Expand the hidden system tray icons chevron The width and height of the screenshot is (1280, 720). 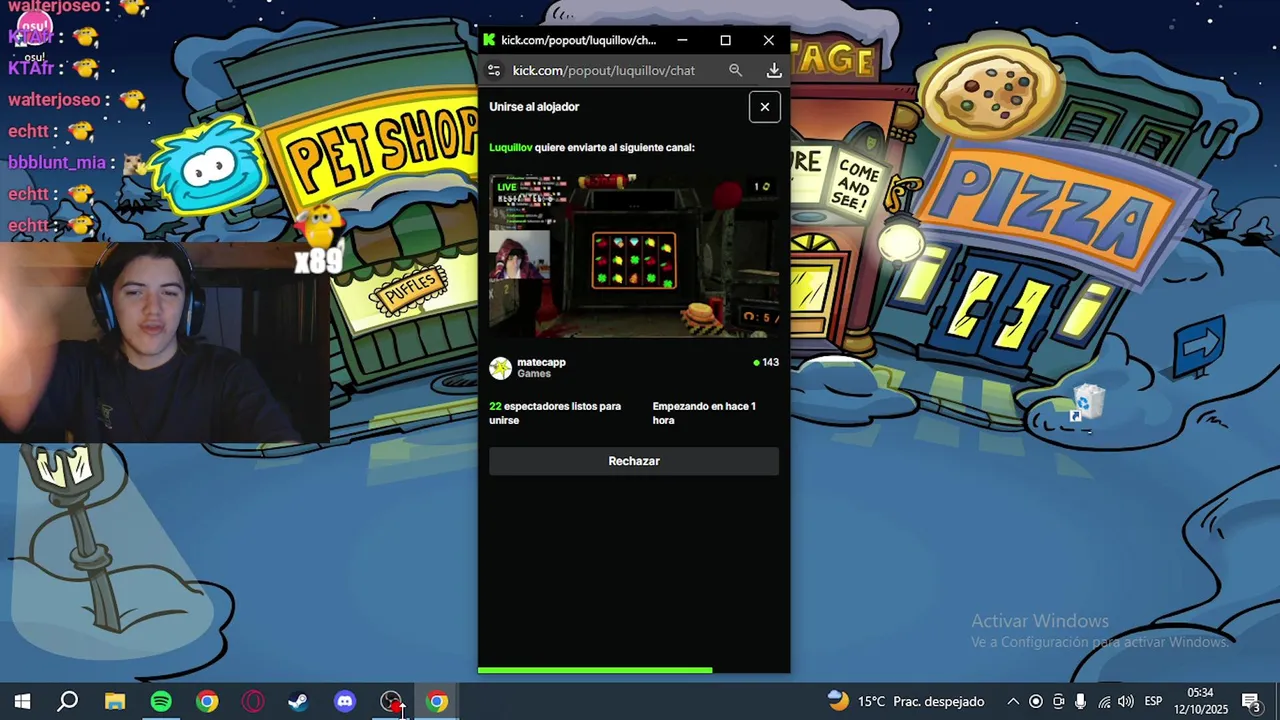(x=1013, y=701)
